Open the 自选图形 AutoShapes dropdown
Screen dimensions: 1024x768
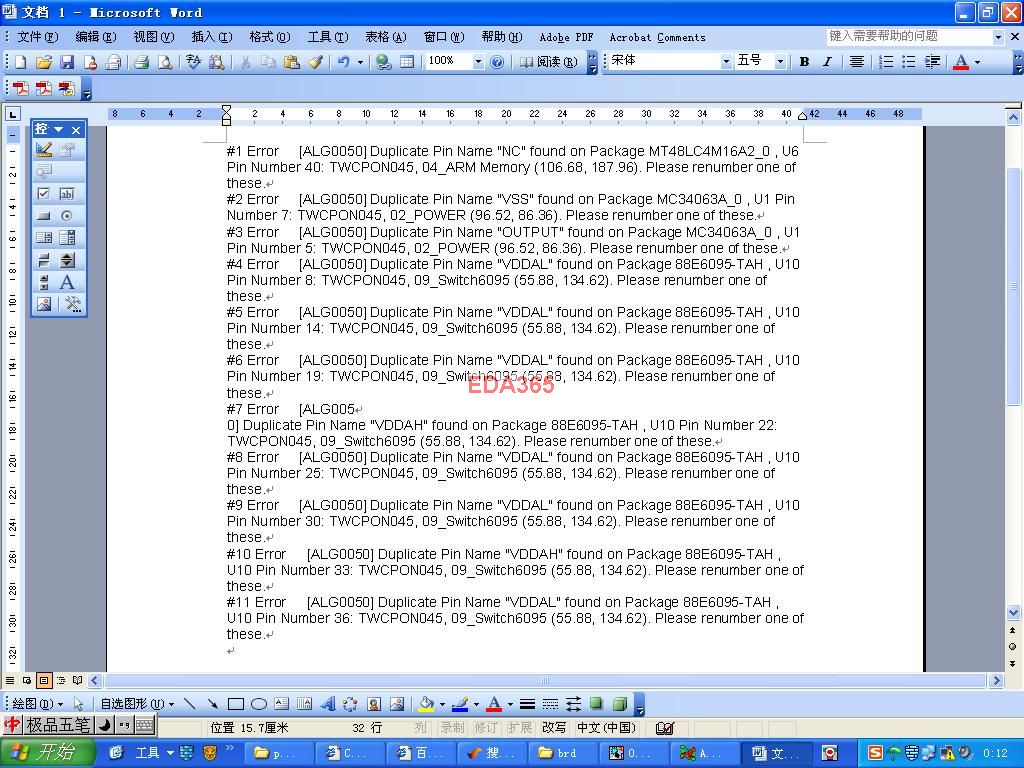(136, 704)
